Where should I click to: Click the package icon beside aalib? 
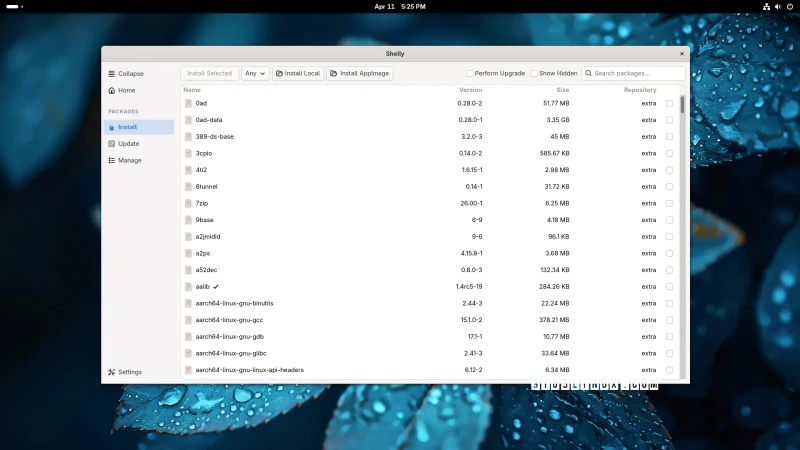[x=188, y=287]
